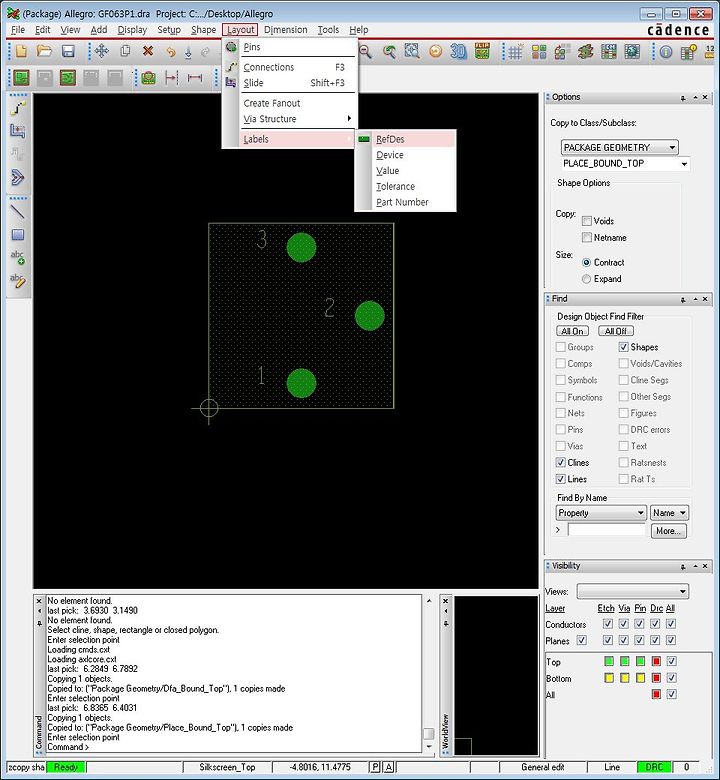Select the Add Rectangle tool in left toolbar
The width and height of the screenshot is (720, 780).
[x=18, y=235]
